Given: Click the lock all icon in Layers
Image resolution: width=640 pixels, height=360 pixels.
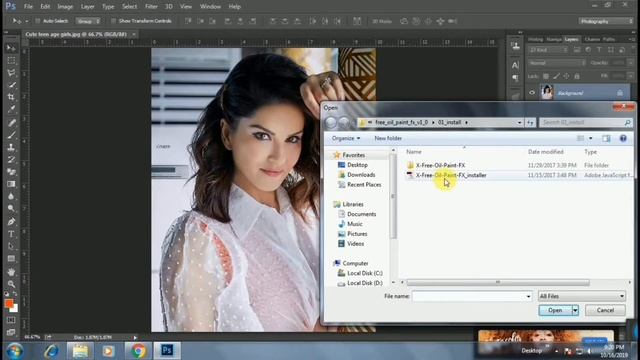Looking at the screenshot, I should point(577,76).
